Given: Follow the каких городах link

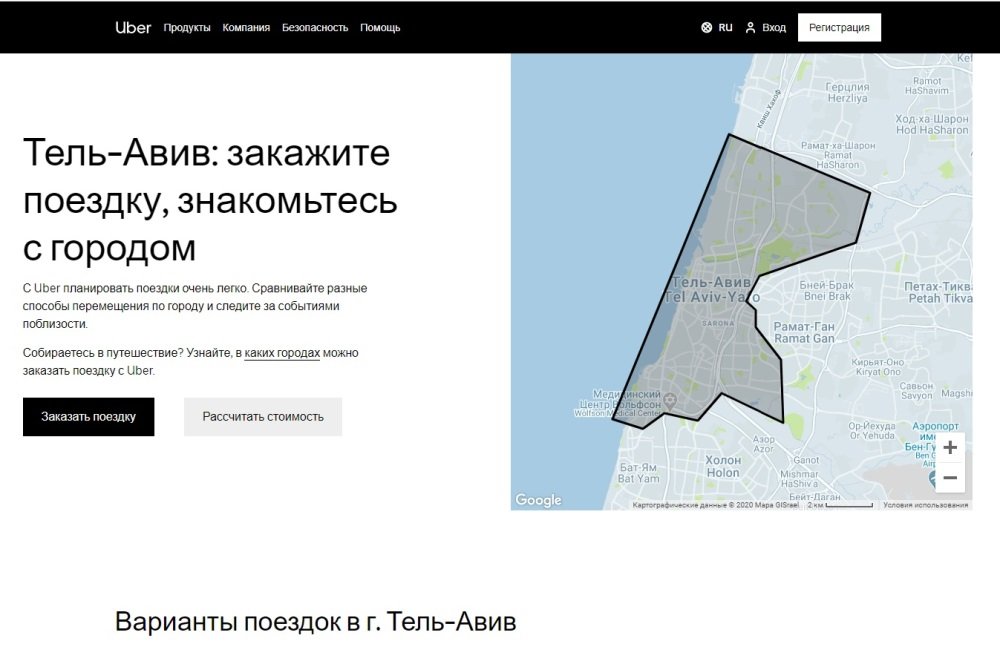Looking at the screenshot, I should [x=282, y=353].
